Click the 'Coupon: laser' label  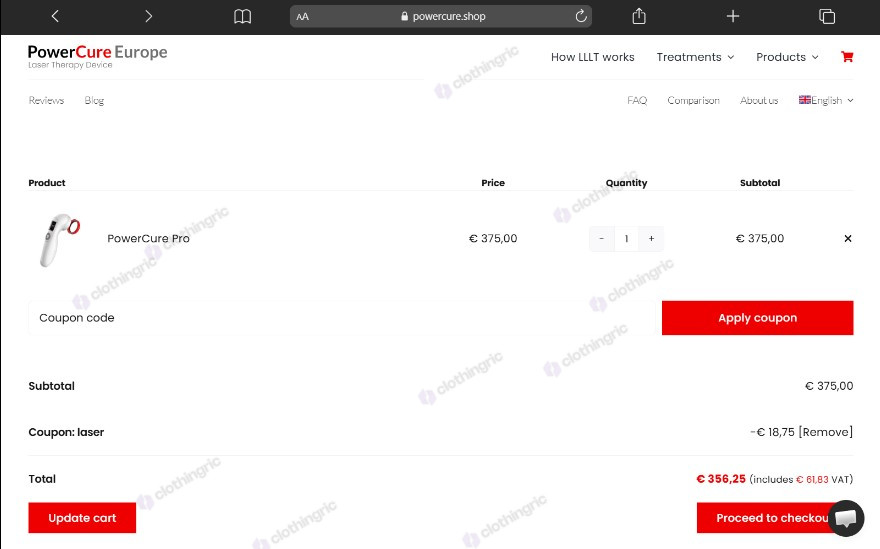click(x=66, y=432)
